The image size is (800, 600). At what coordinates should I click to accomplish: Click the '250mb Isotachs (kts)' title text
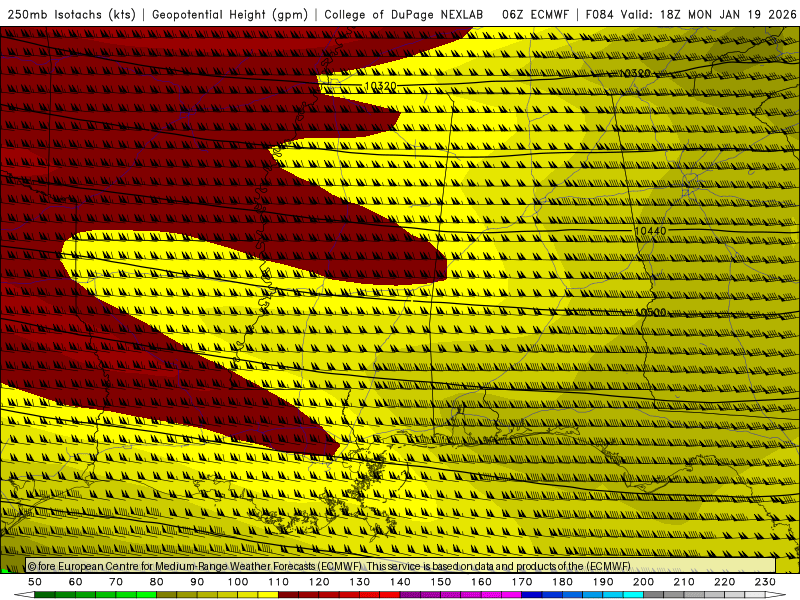pos(71,14)
